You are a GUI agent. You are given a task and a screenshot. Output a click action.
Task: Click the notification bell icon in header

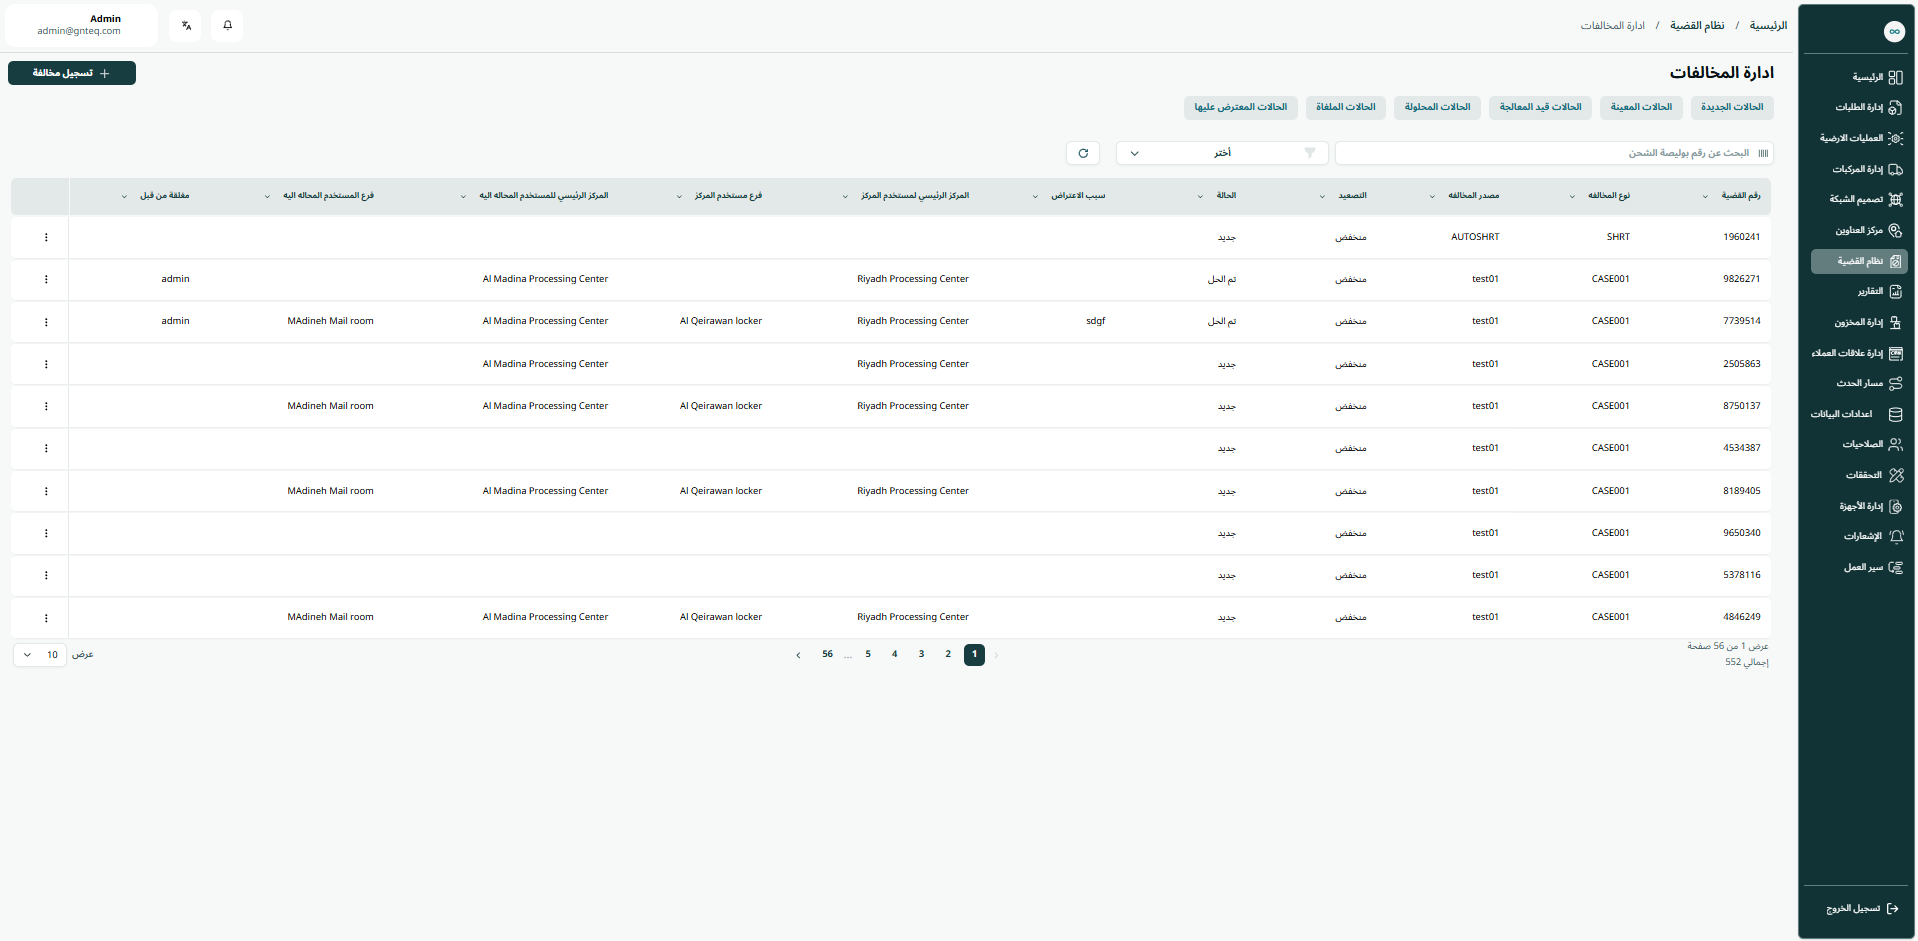click(x=227, y=26)
